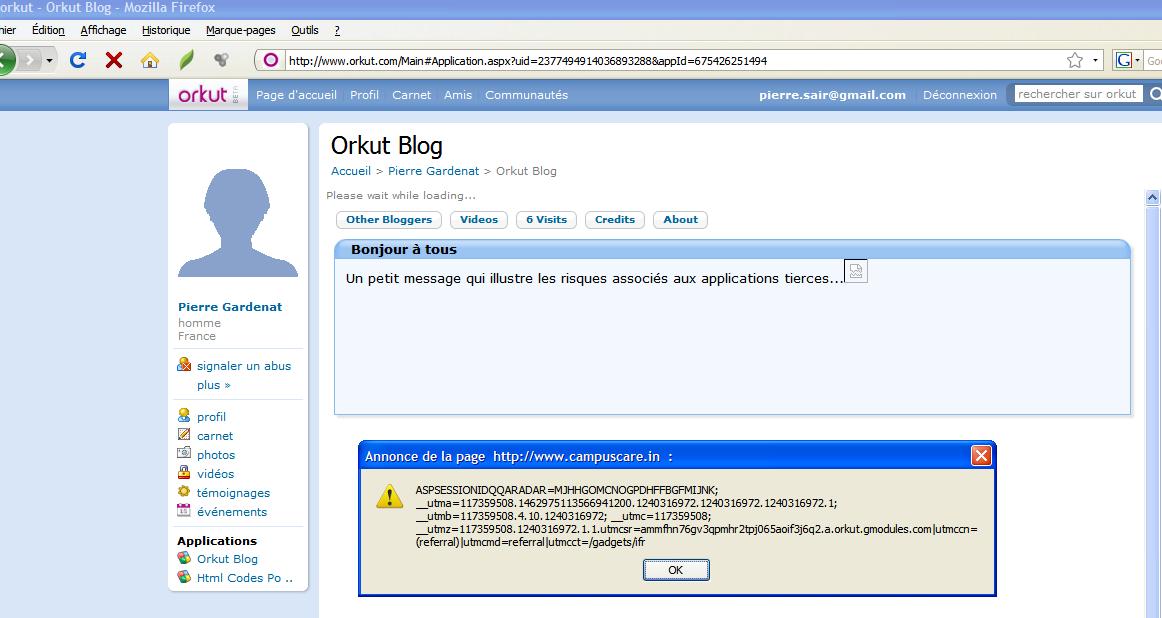Open the 'Html Codes Po ..' application link
Image resolution: width=1162 pixels, height=618 pixels.
pyautogui.click(x=245, y=578)
